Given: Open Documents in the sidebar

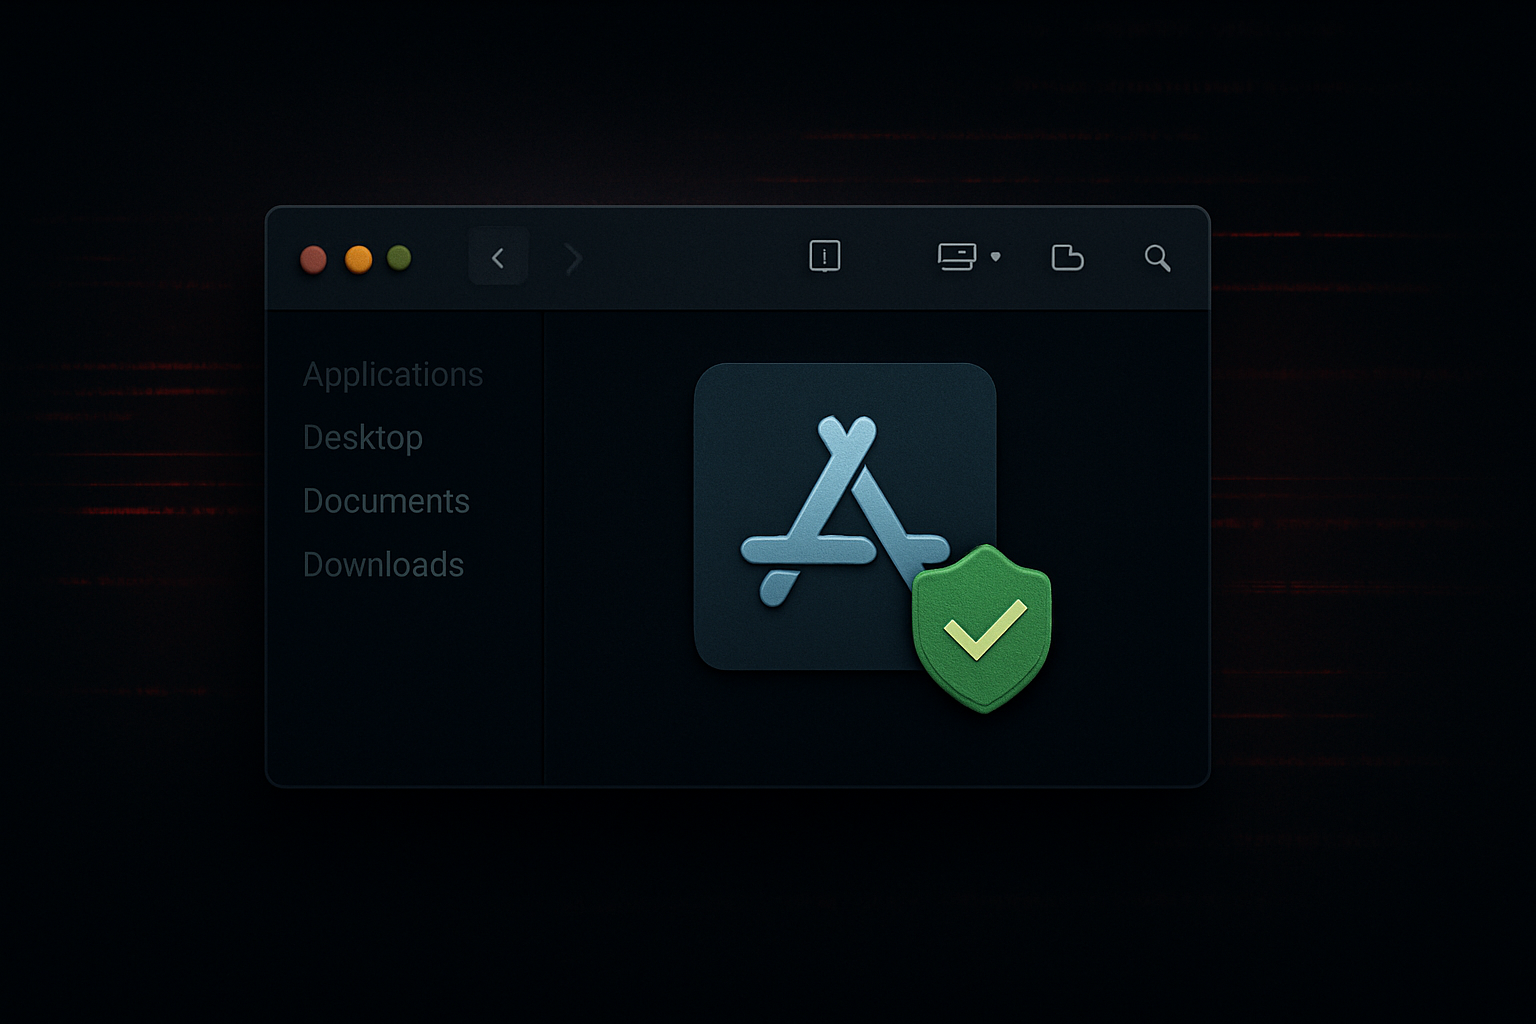Looking at the screenshot, I should point(386,501).
